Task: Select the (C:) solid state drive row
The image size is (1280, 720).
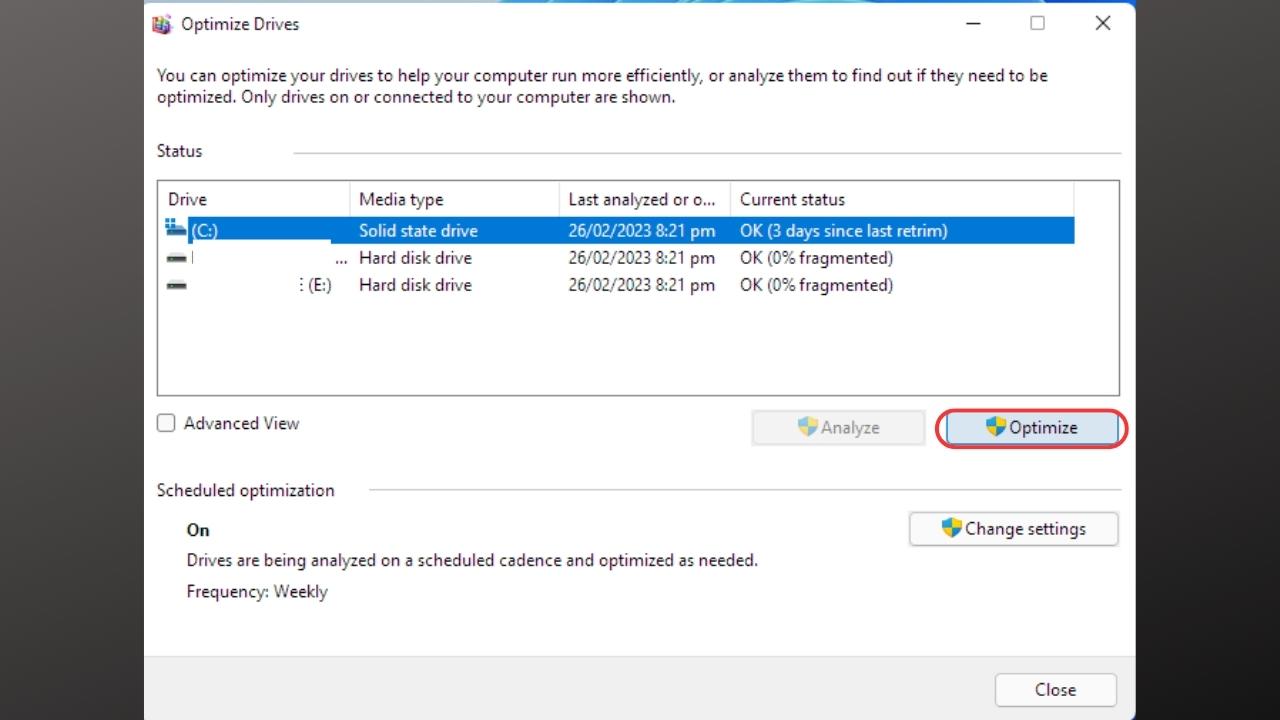Action: [x=500, y=229]
